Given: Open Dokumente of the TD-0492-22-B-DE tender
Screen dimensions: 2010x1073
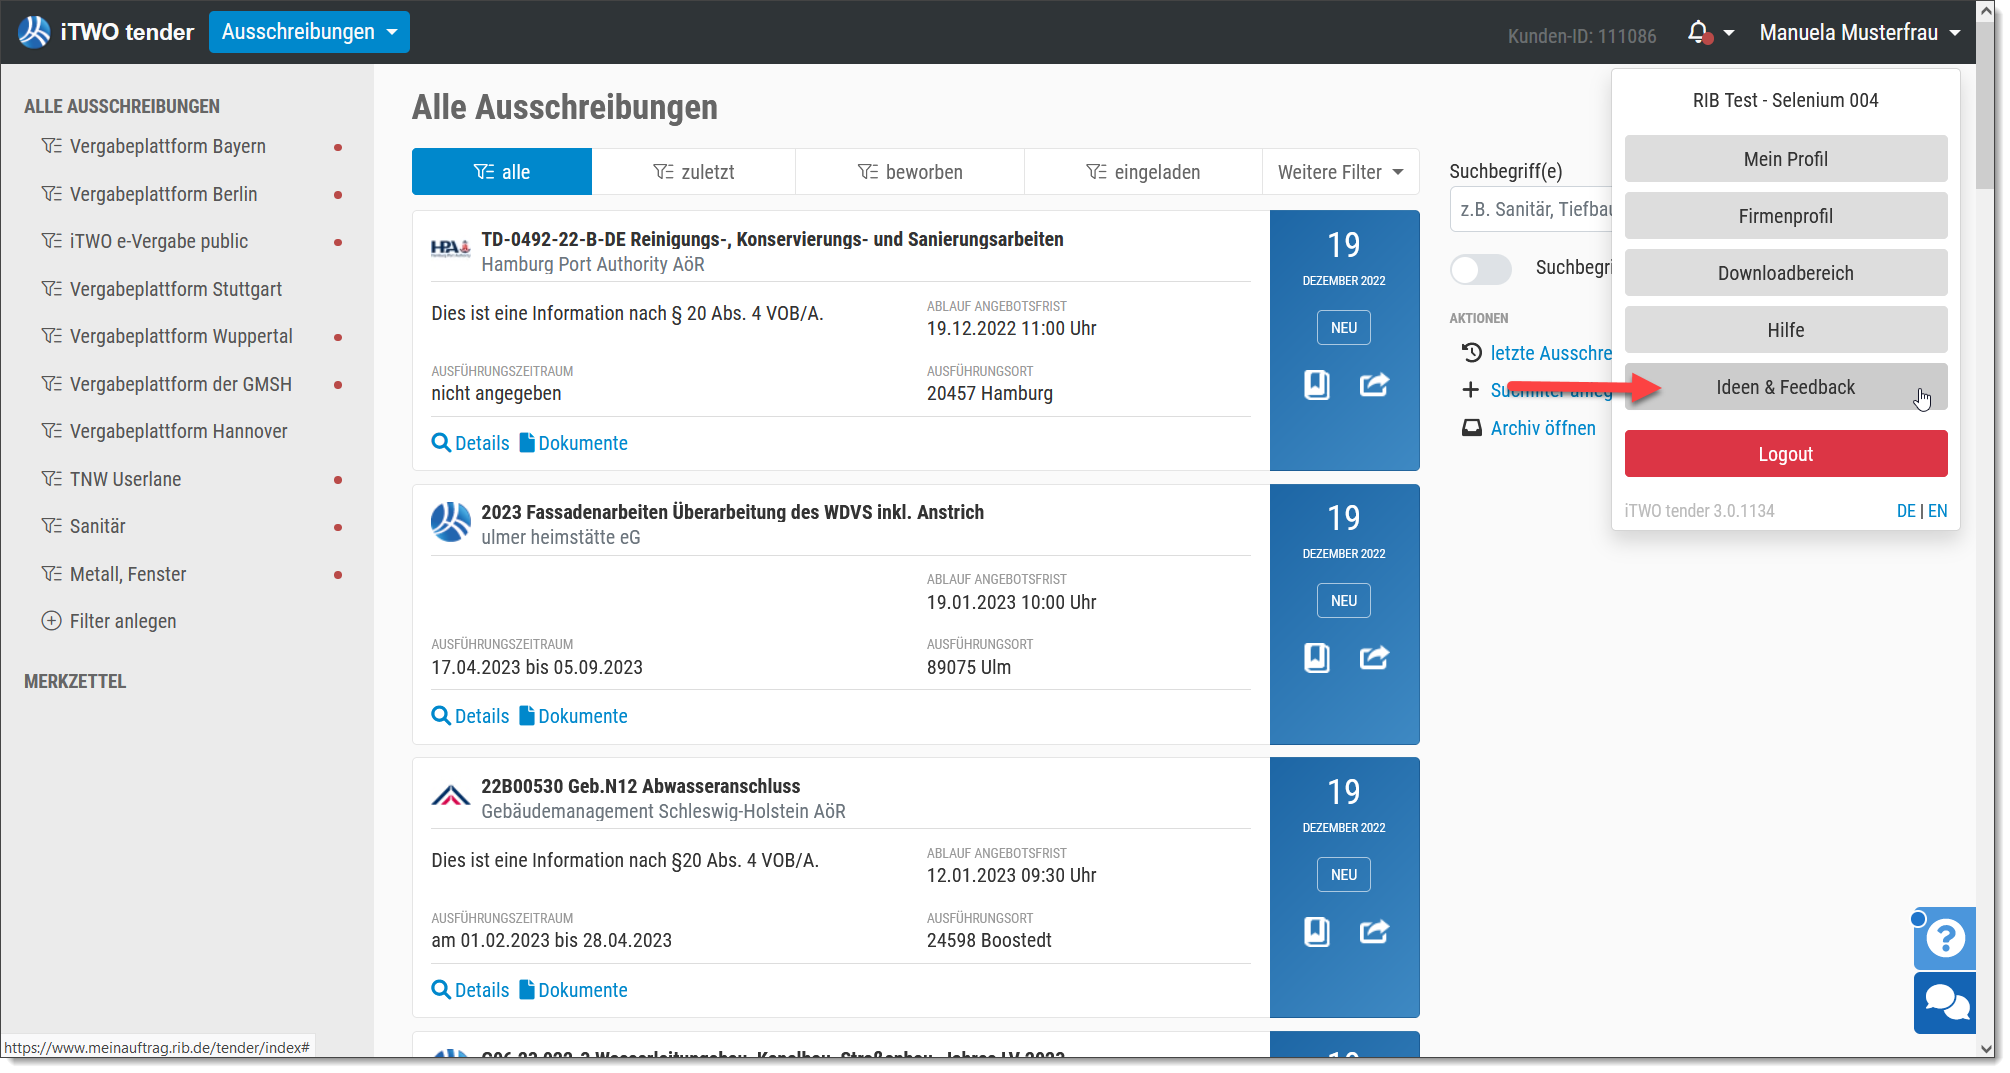Looking at the screenshot, I should click(573, 443).
